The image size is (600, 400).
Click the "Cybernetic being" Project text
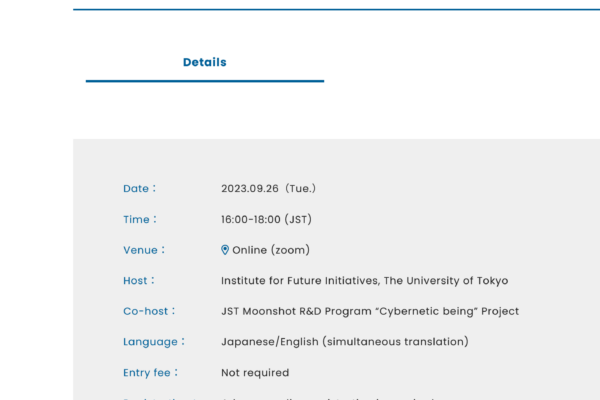point(447,311)
